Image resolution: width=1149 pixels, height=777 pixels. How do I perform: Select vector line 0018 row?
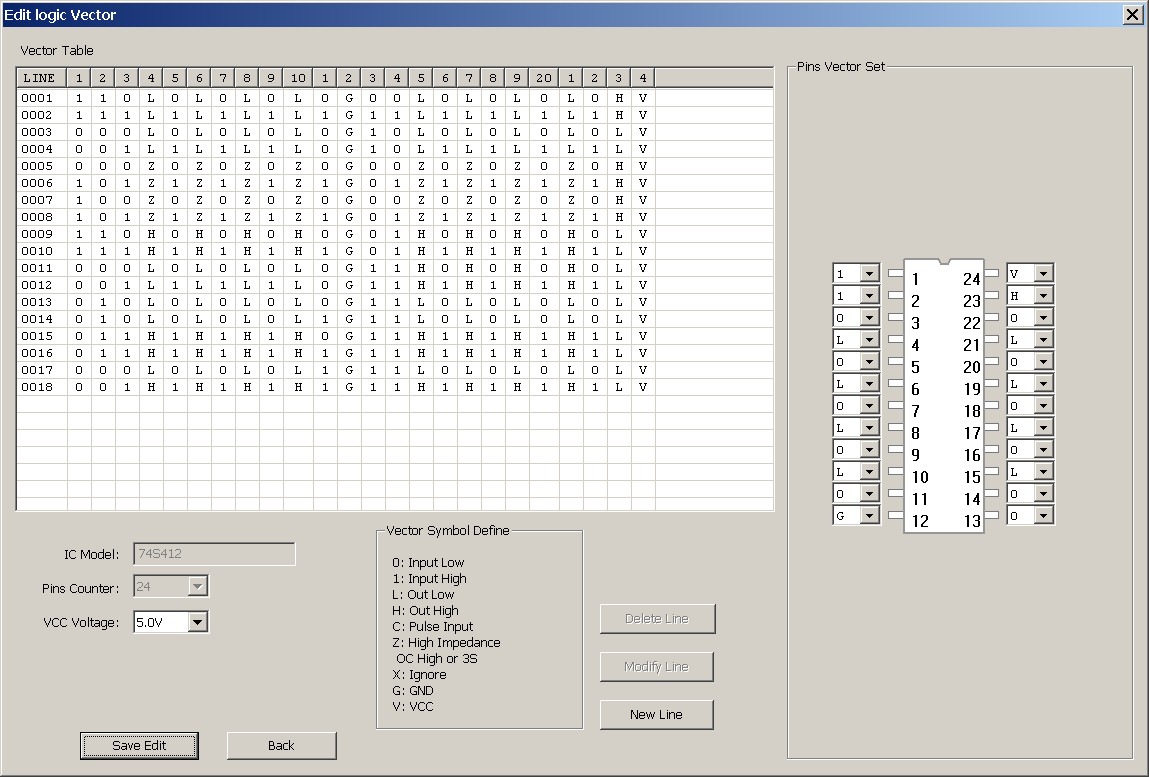[x=38, y=387]
